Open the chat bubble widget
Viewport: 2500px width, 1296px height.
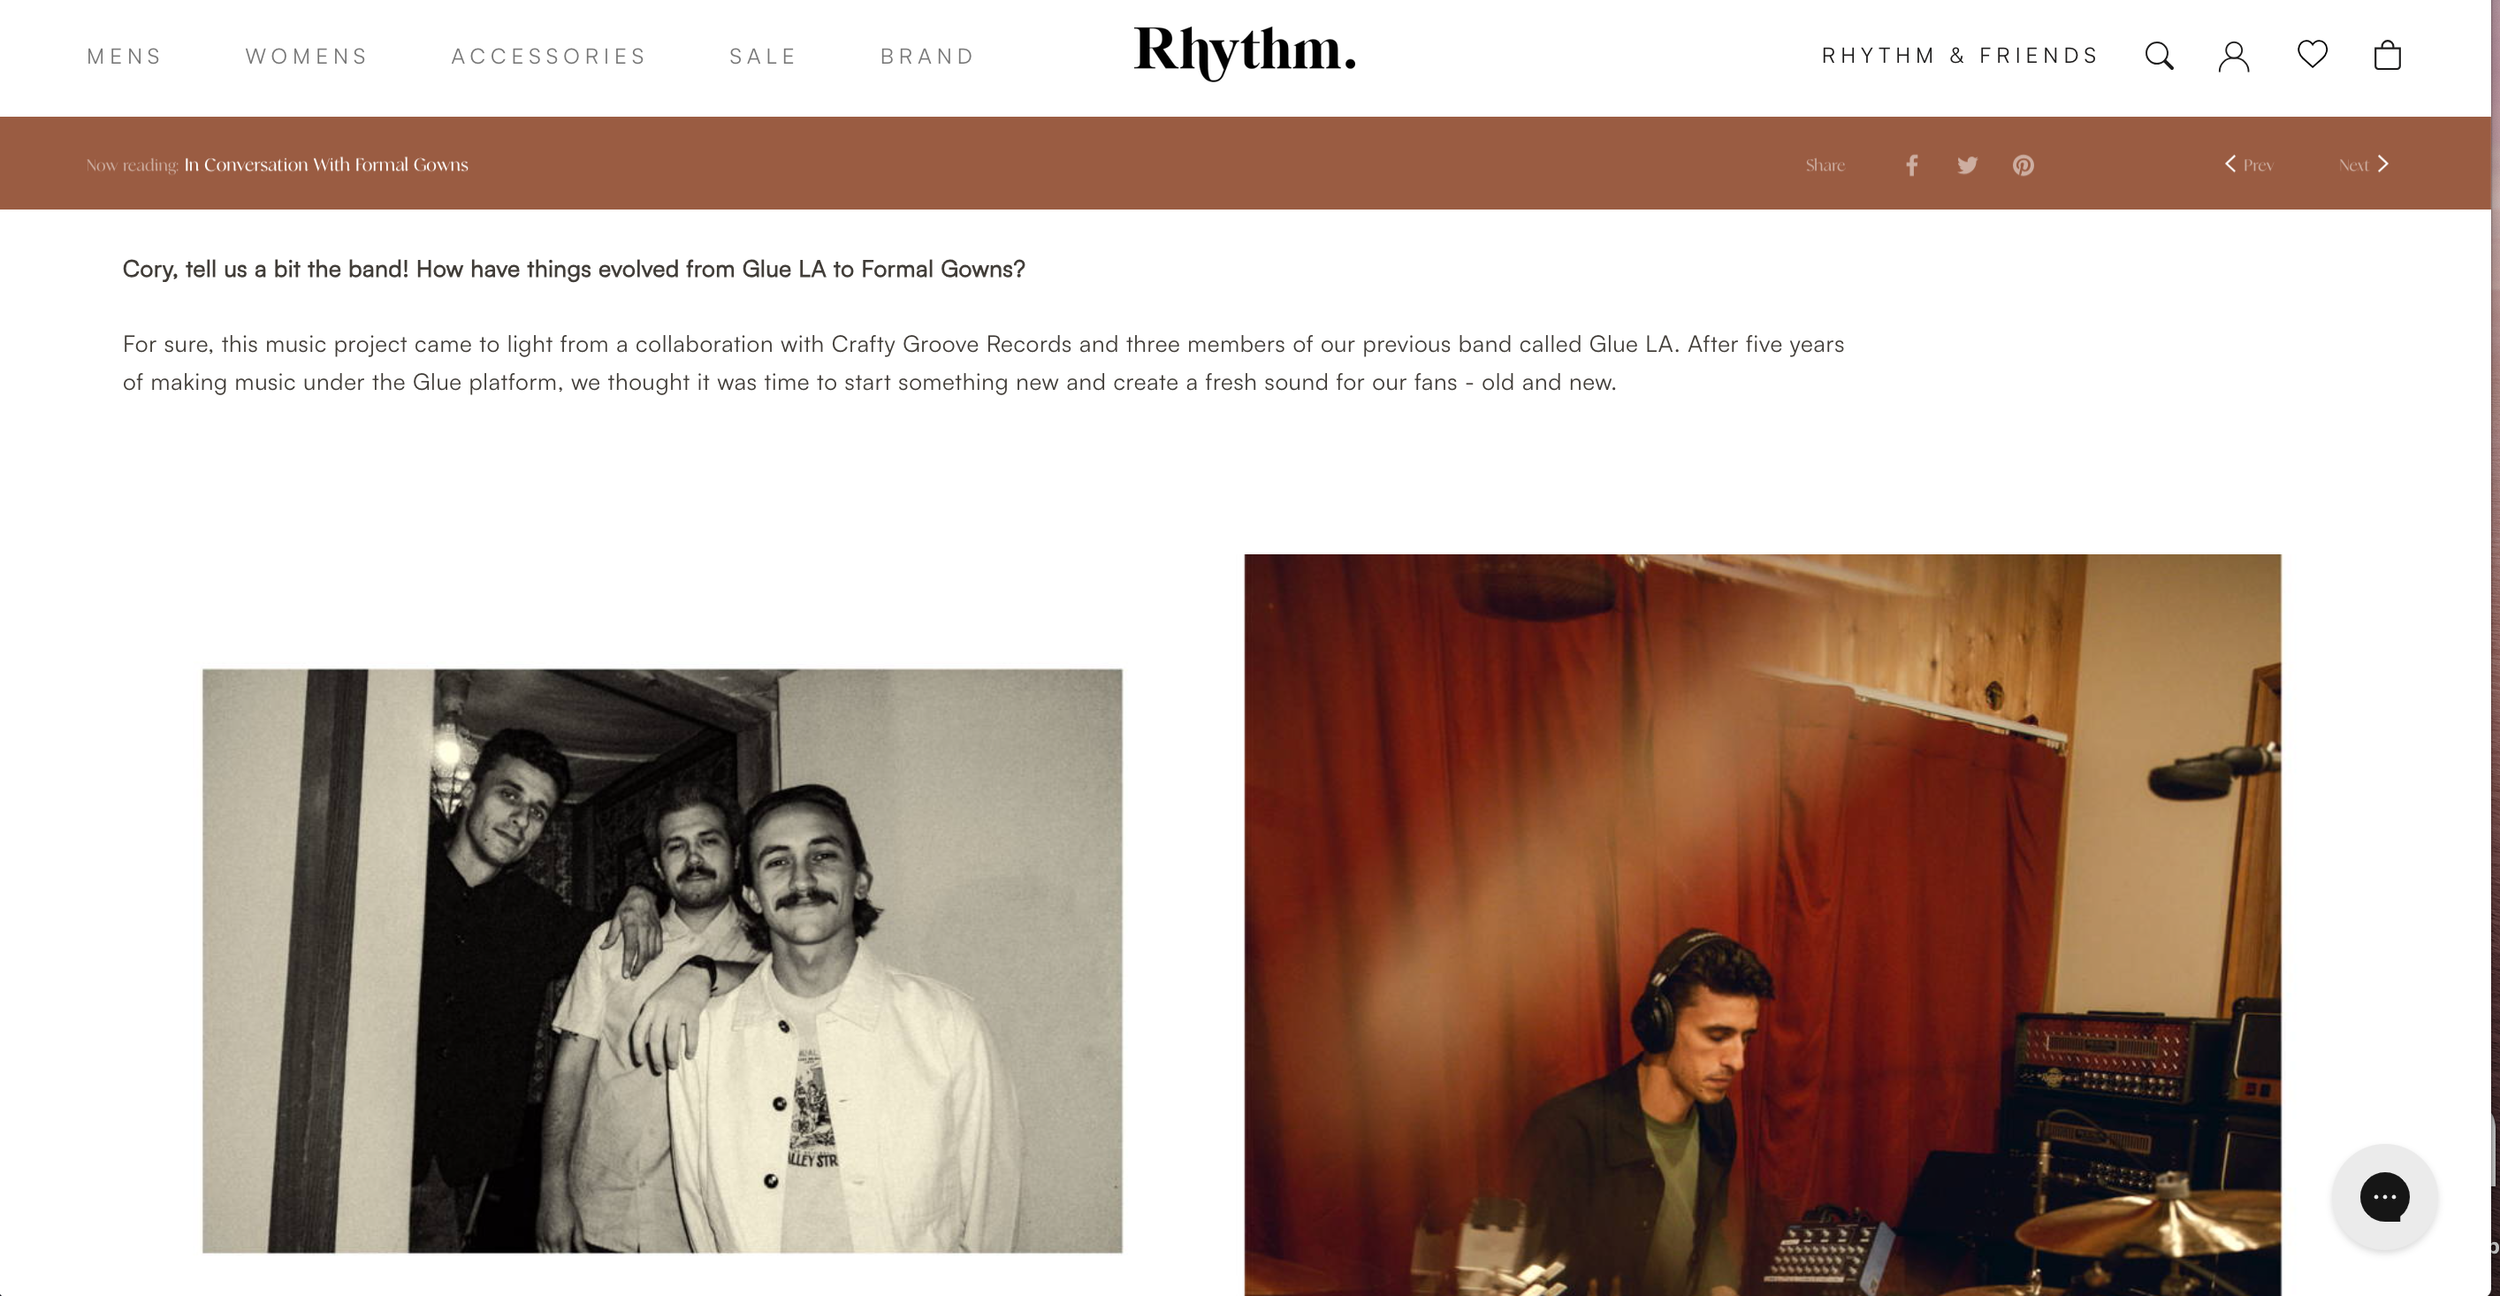(x=2384, y=1197)
